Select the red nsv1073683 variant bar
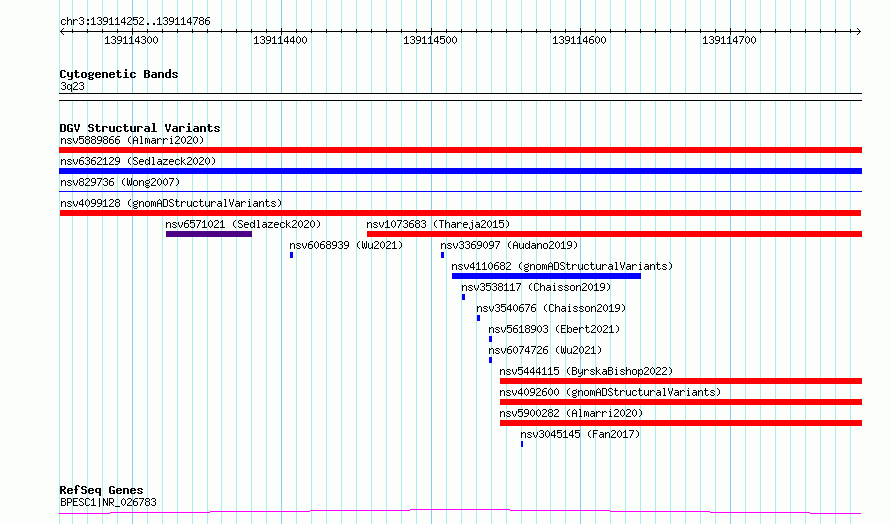Image resolution: width=890 pixels, height=524 pixels. coord(614,234)
